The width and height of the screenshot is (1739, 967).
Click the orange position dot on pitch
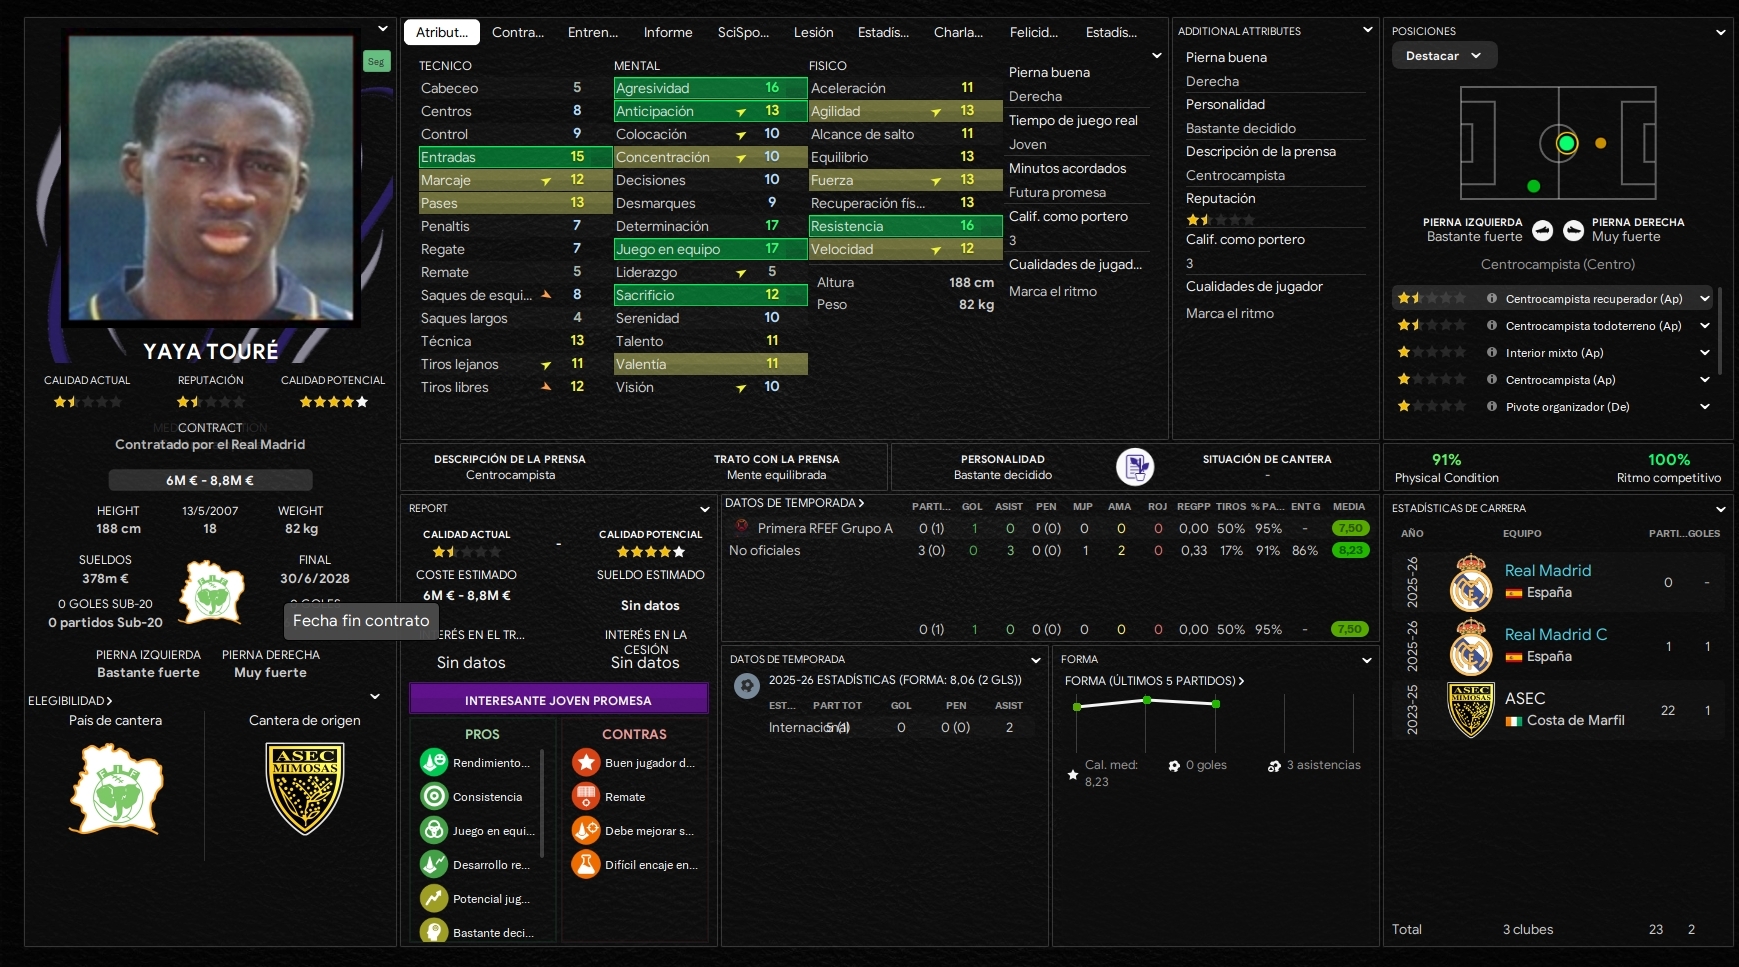coord(1600,143)
